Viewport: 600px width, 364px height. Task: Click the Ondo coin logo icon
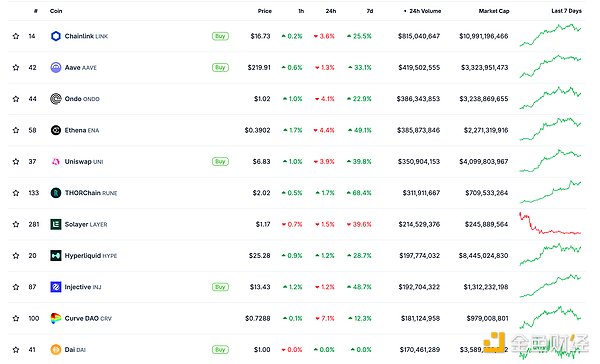pyautogui.click(x=56, y=99)
